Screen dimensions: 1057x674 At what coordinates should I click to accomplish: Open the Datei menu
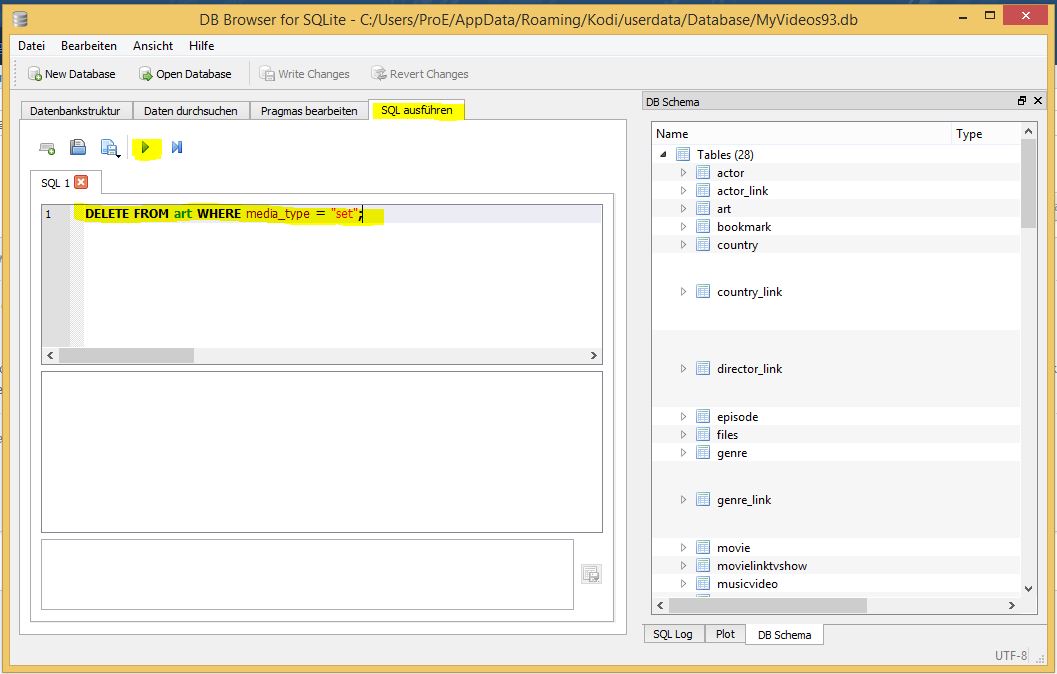click(32, 46)
